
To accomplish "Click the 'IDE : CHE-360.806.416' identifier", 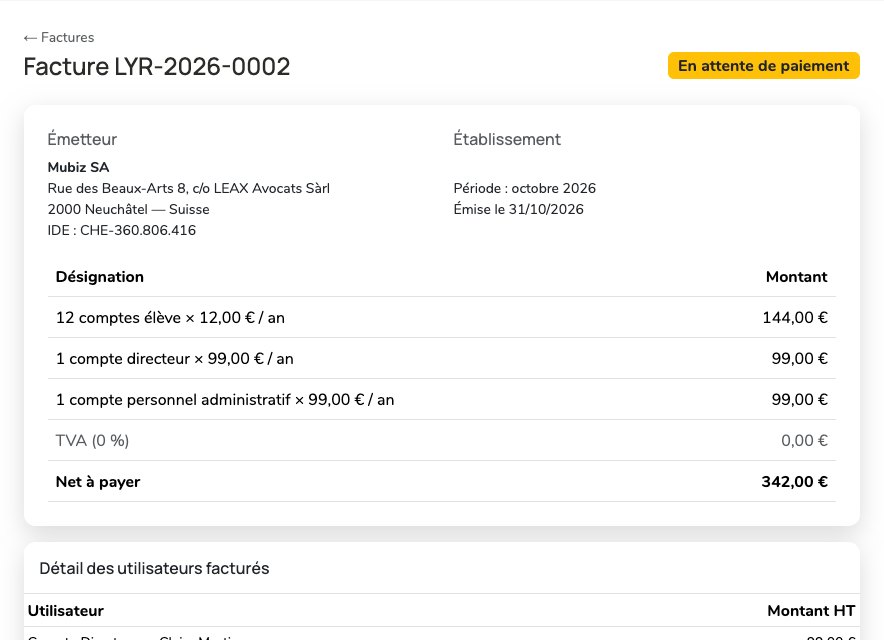I will point(122,230).
